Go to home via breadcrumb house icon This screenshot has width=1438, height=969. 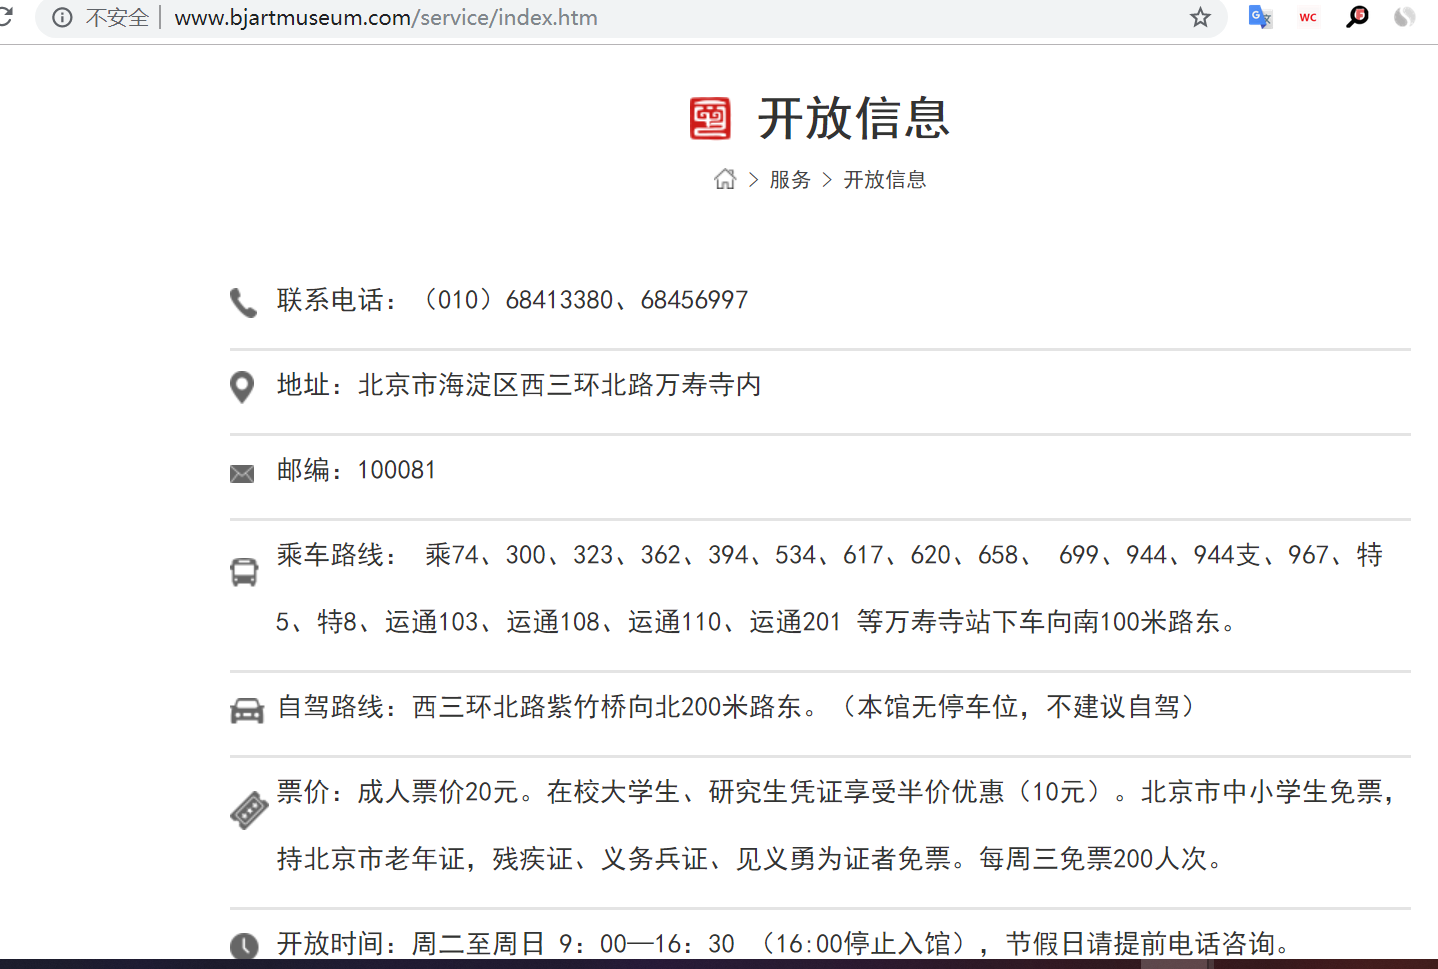[725, 179]
